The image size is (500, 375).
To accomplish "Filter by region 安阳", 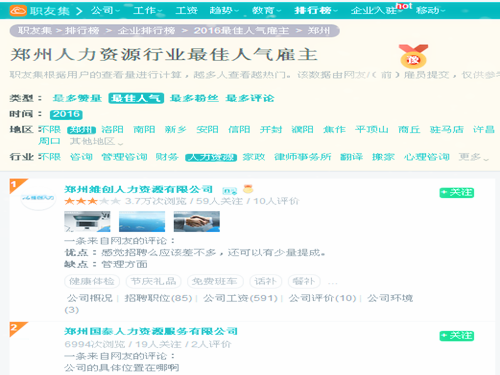I will click(x=207, y=129).
